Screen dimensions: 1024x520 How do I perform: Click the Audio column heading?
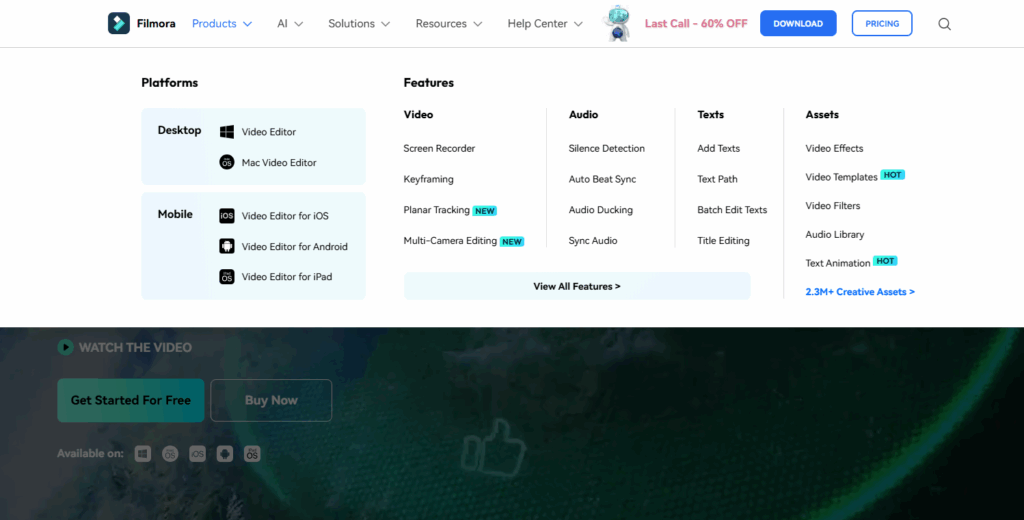[x=583, y=114]
